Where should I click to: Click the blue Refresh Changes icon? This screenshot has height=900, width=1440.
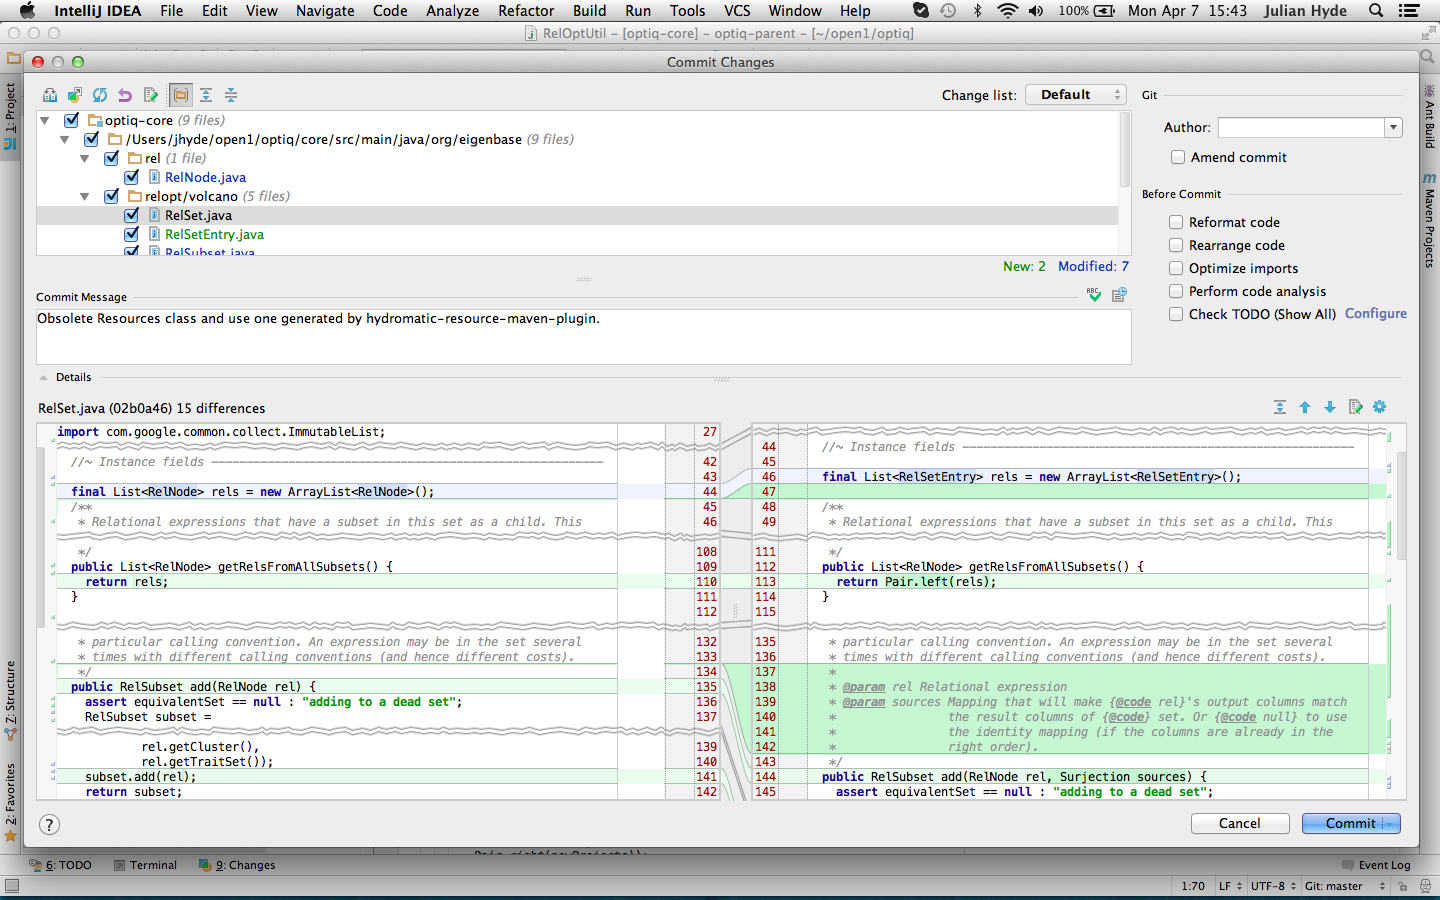(100, 95)
